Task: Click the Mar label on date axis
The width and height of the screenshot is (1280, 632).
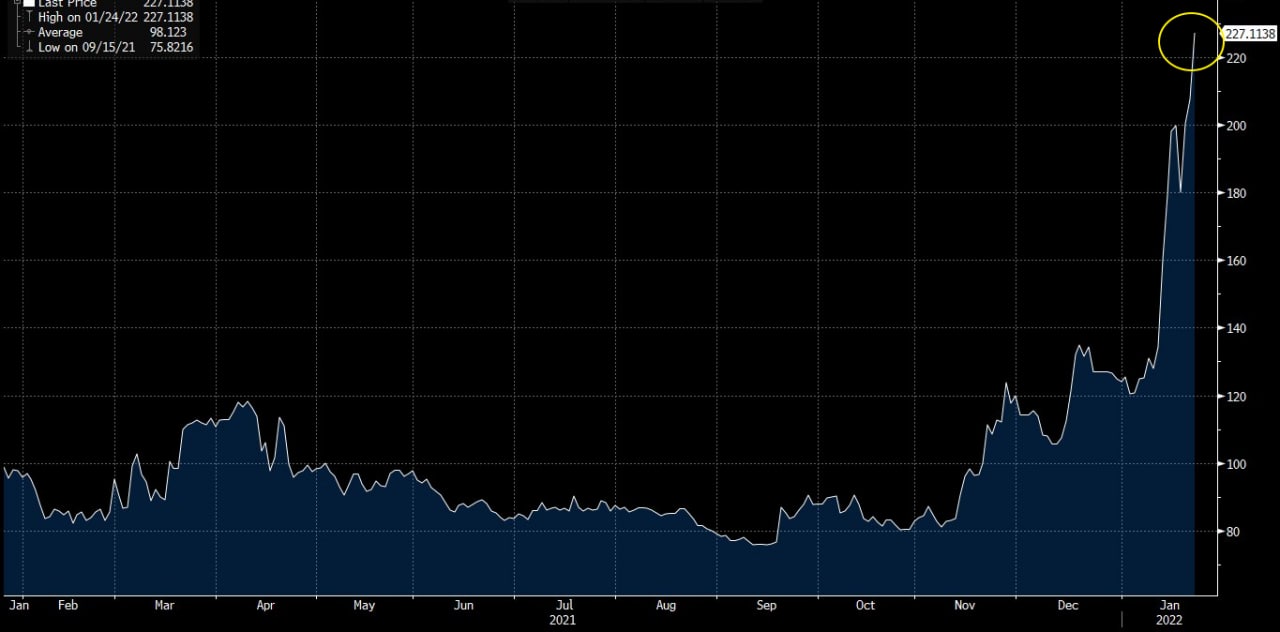Action: (165, 605)
